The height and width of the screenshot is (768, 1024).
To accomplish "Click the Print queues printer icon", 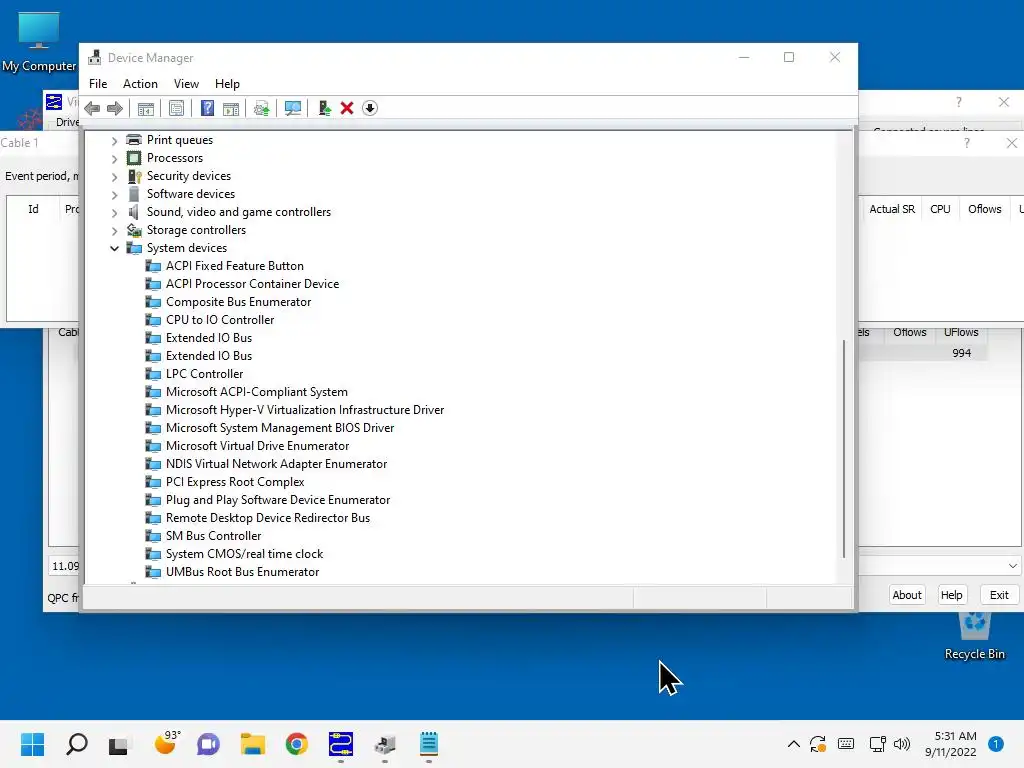I will 134,140.
